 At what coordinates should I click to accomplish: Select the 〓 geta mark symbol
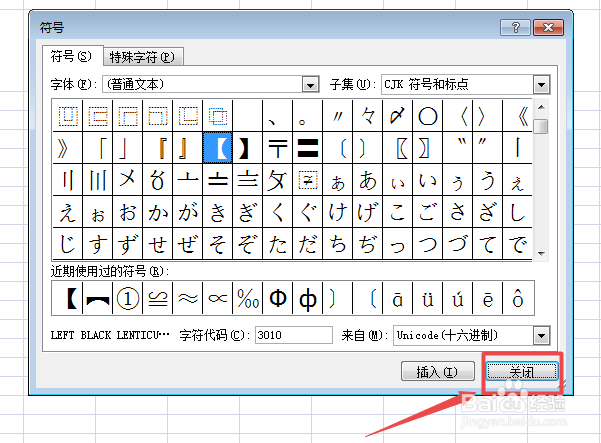tap(307, 148)
